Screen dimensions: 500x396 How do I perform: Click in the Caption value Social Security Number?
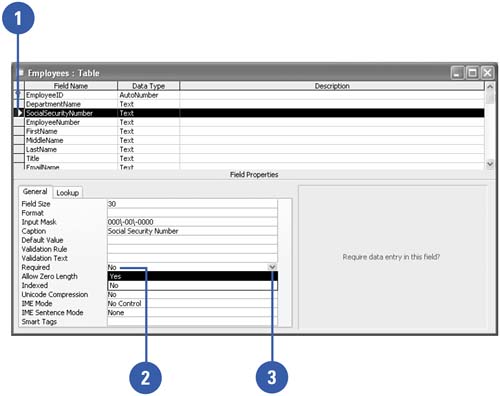[192, 231]
